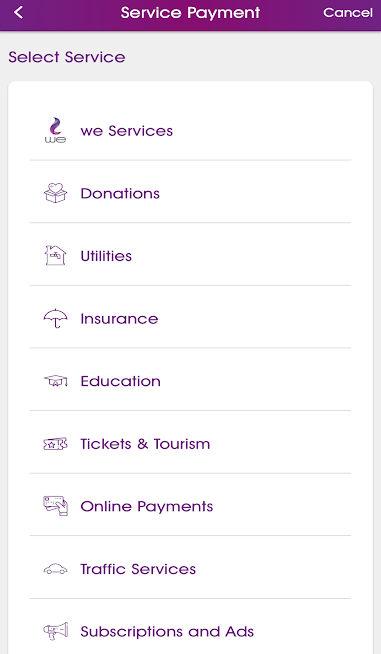
Task: Tap the ticket star icon
Action: [56, 444]
